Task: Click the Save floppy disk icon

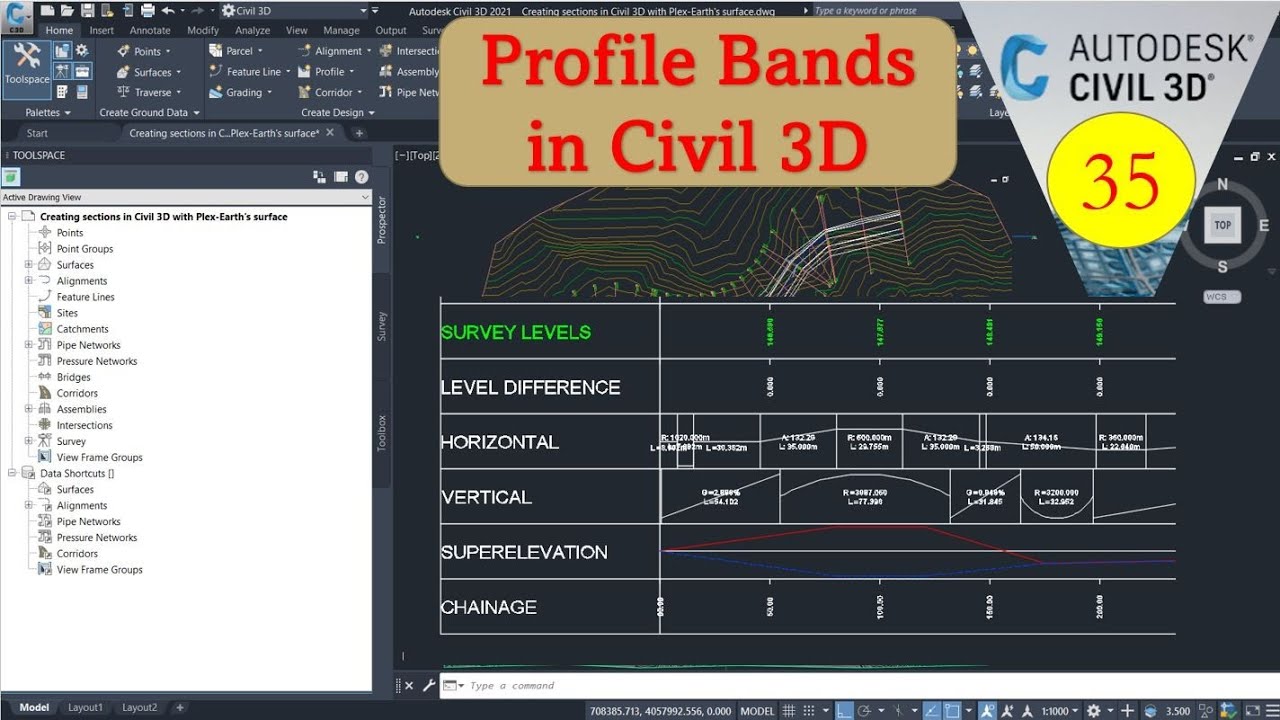Action: (x=87, y=11)
